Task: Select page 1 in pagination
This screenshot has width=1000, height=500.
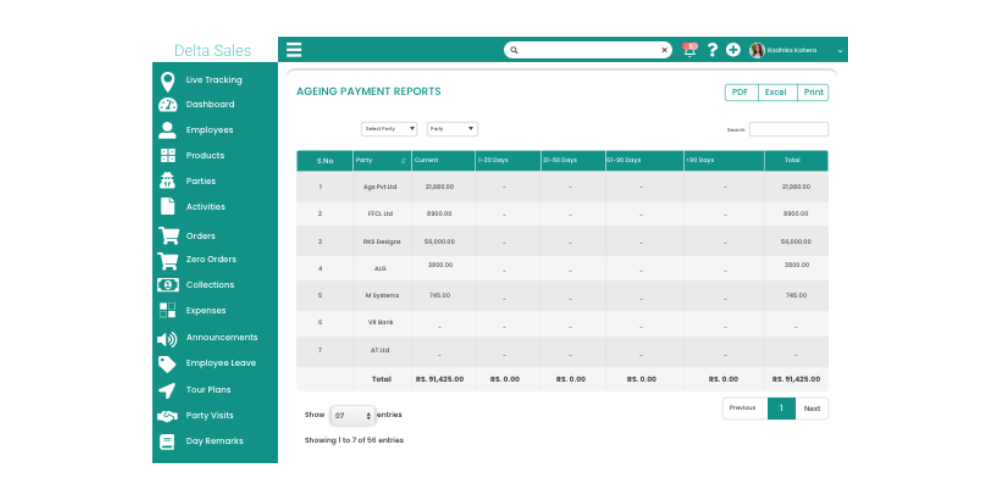Action: point(781,408)
